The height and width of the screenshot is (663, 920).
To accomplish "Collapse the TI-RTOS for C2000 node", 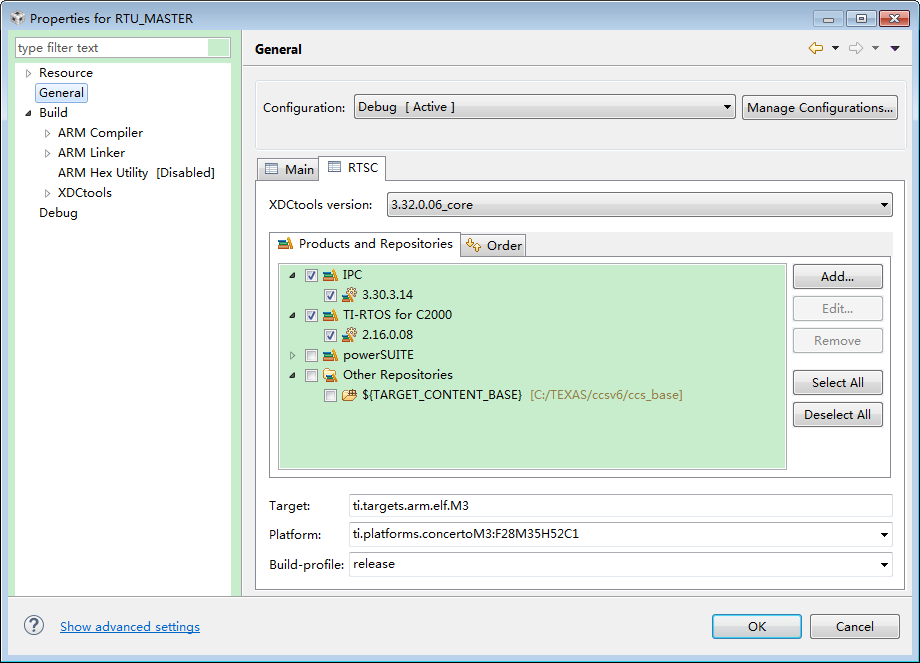I will click(292, 315).
